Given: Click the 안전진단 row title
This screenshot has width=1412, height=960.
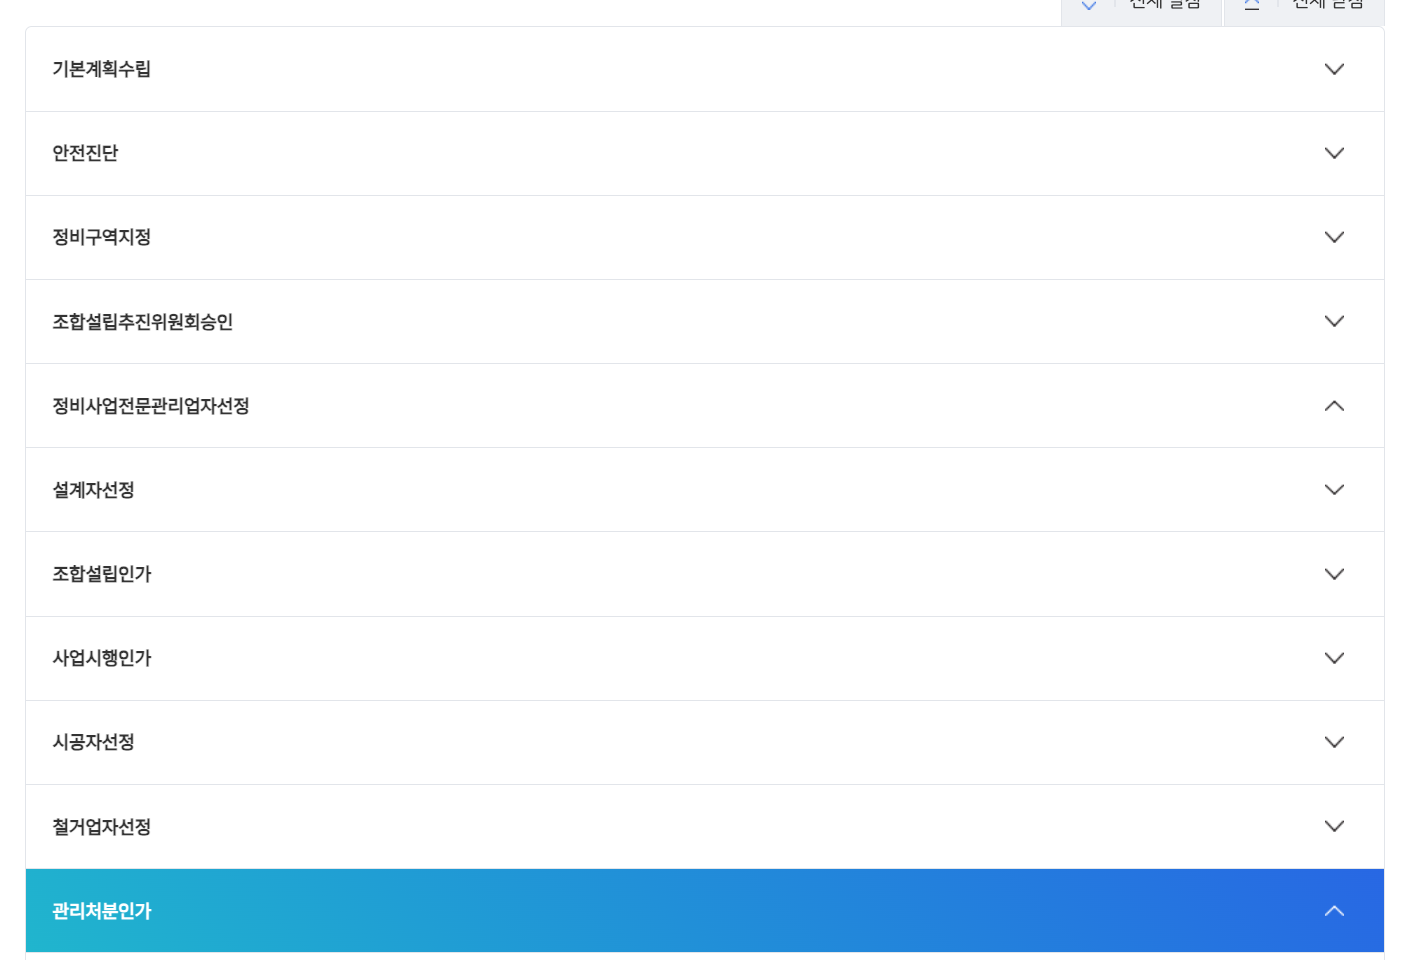Looking at the screenshot, I should coord(85,153).
